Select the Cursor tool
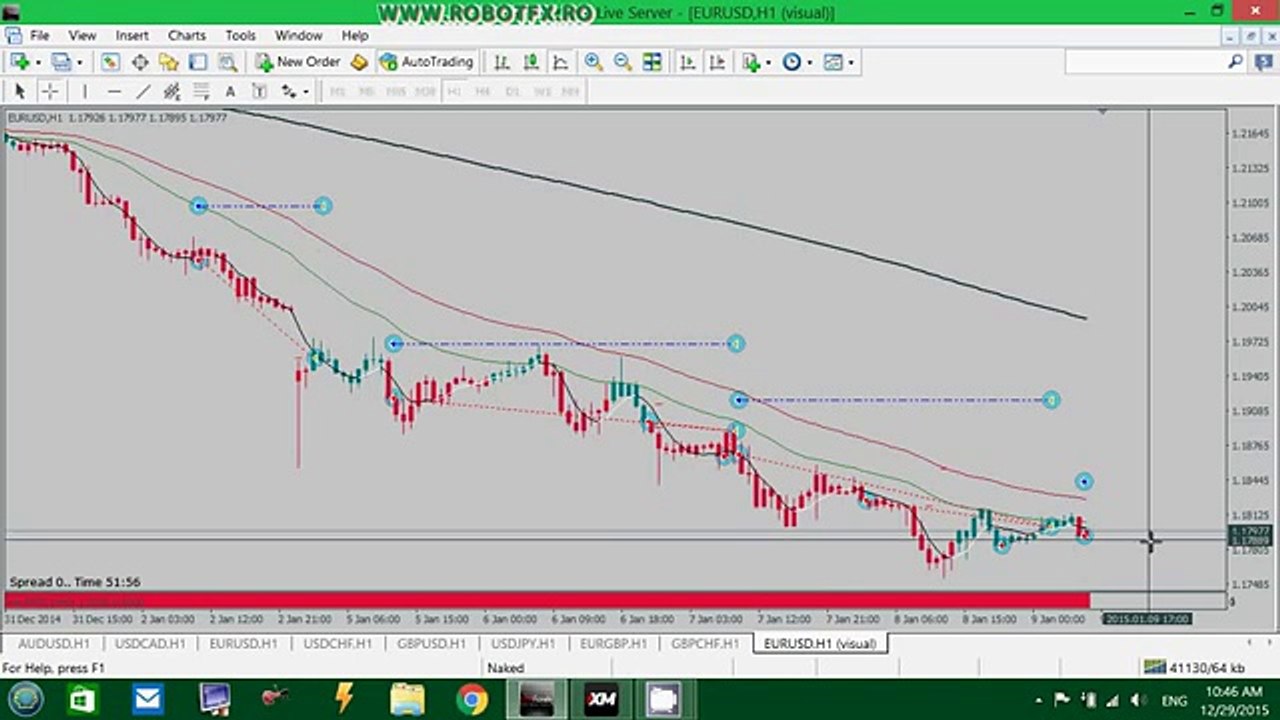This screenshot has height=720, width=1280. coord(20,91)
